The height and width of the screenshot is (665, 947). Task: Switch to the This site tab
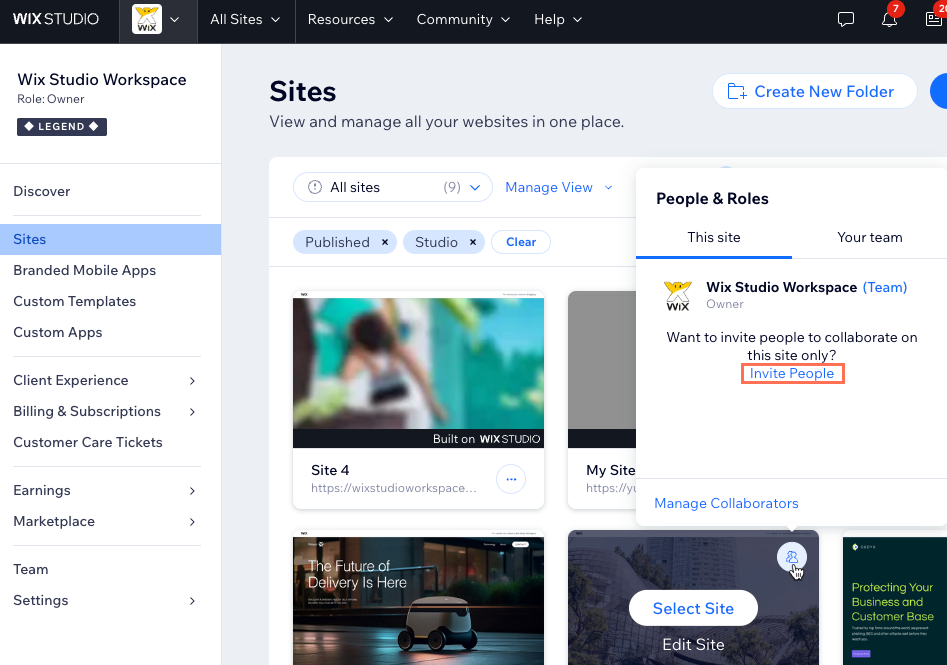pyautogui.click(x=714, y=237)
